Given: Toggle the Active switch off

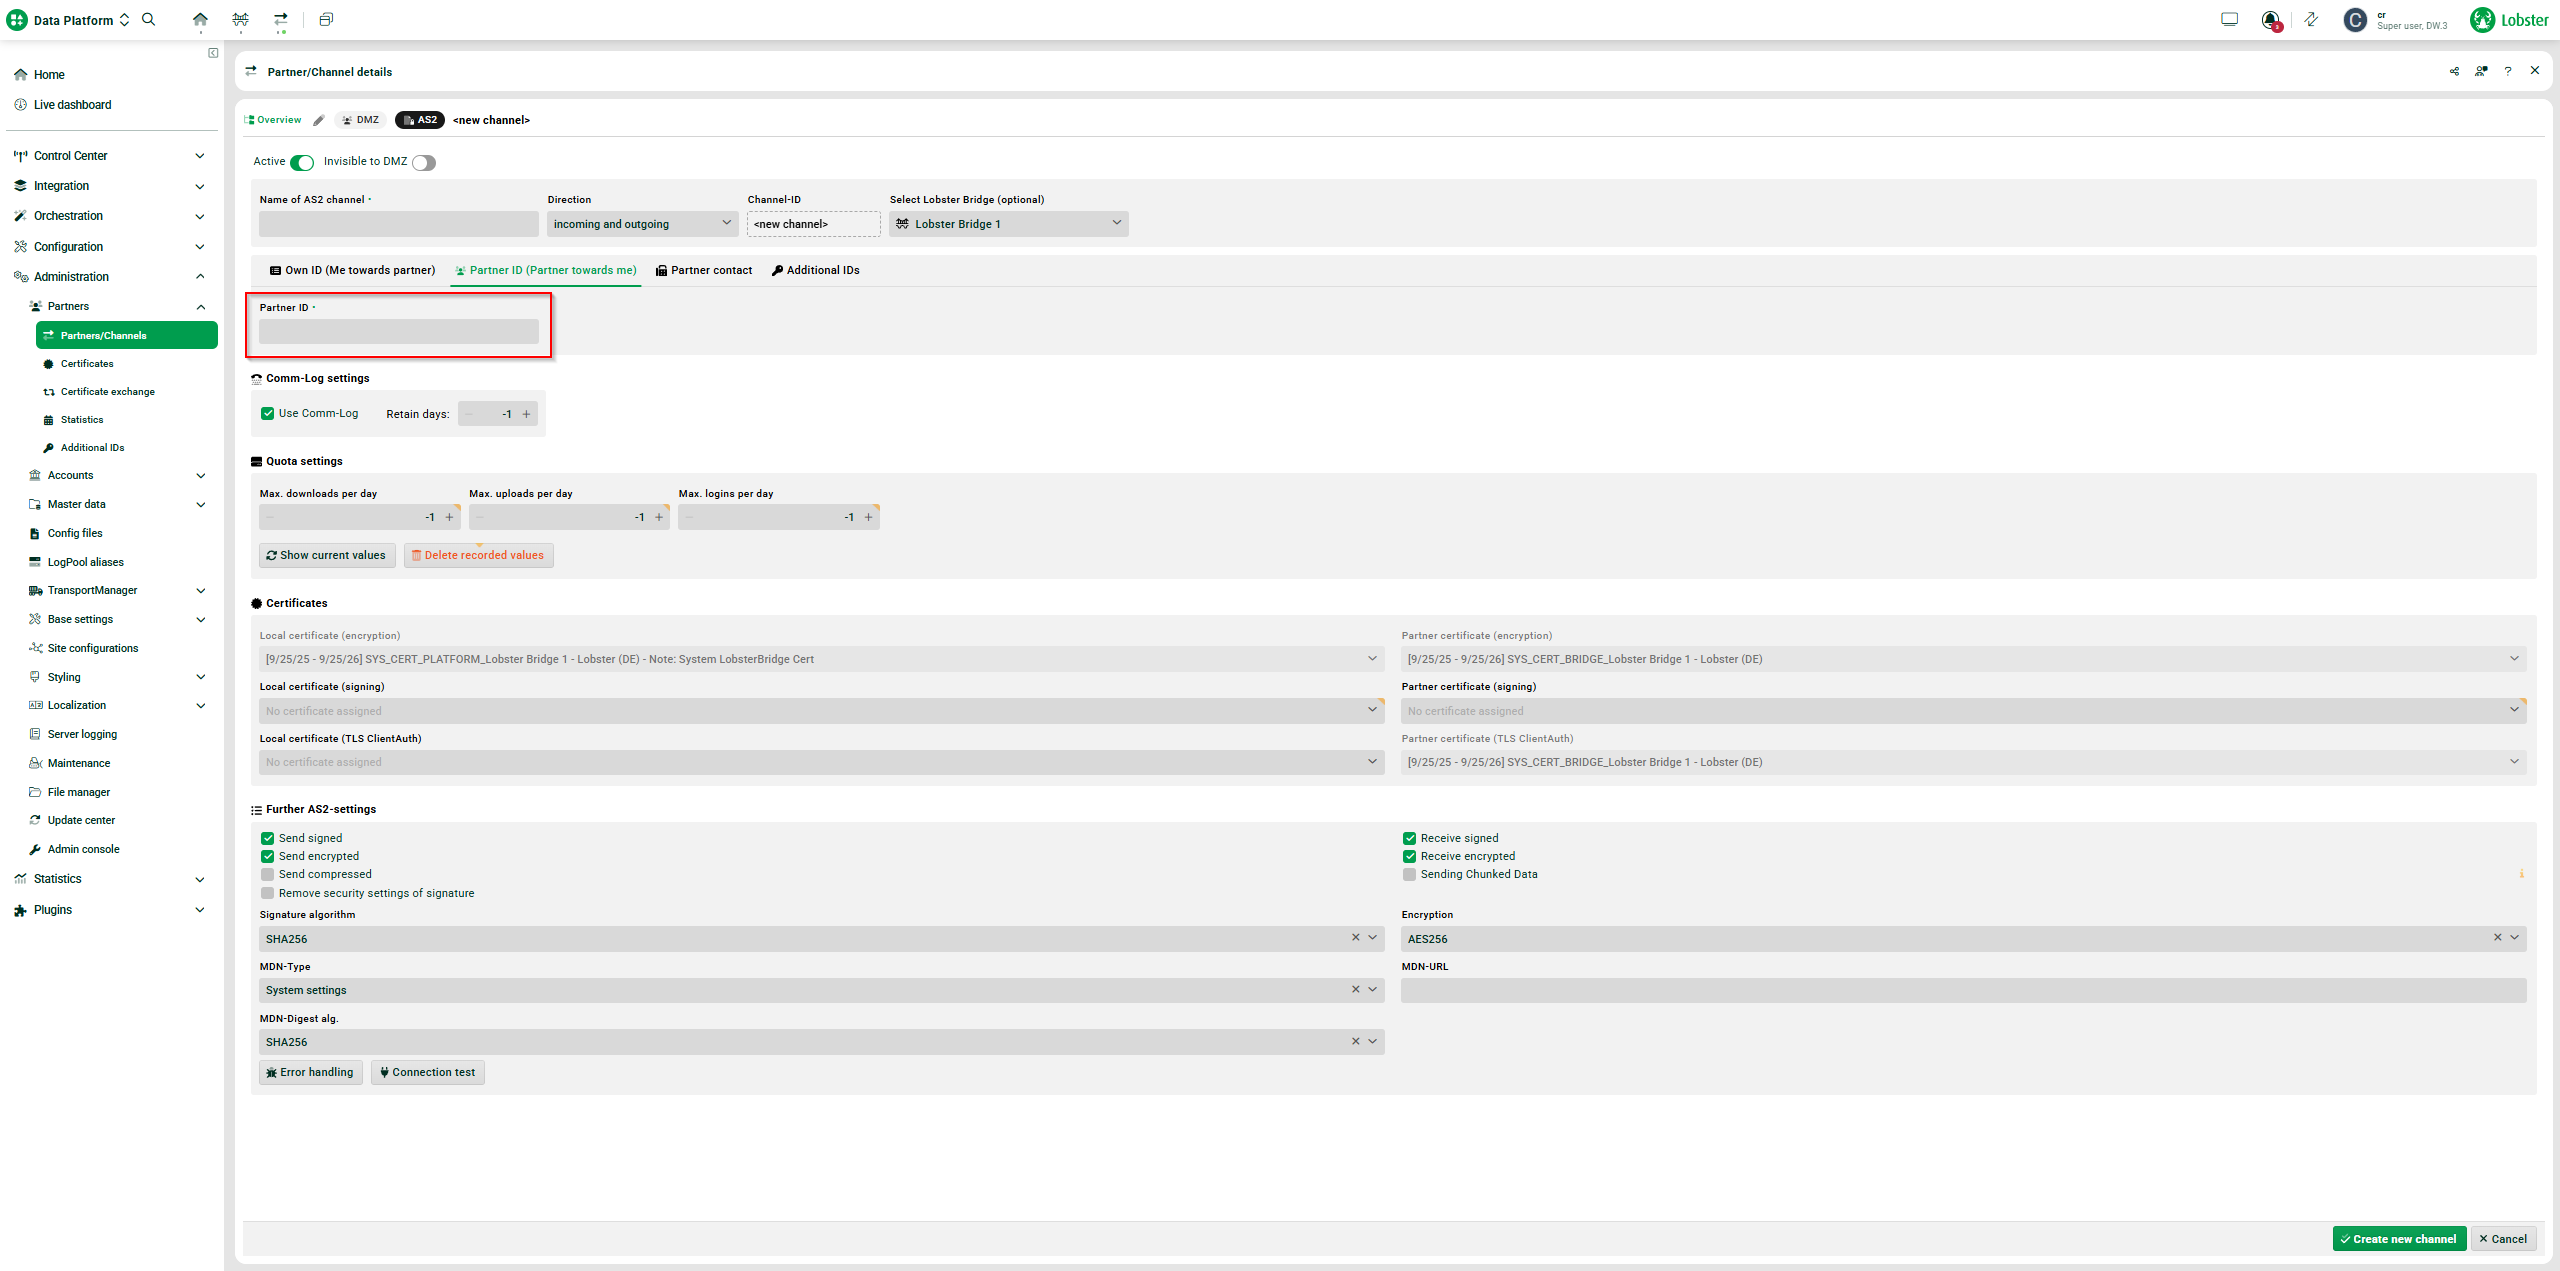Looking at the screenshot, I should pos(302,162).
